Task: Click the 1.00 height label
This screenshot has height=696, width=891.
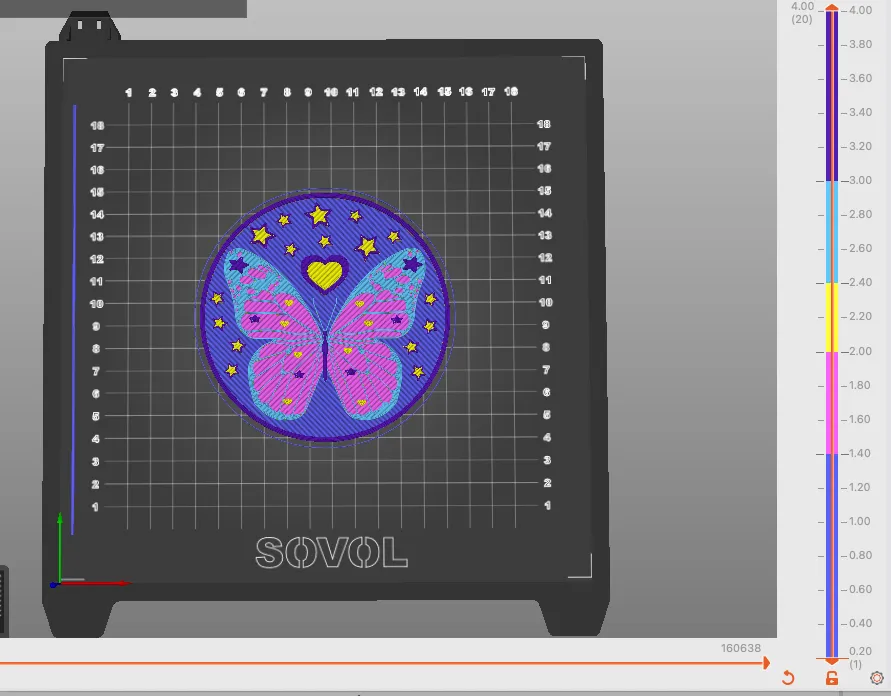Action: click(860, 521)
